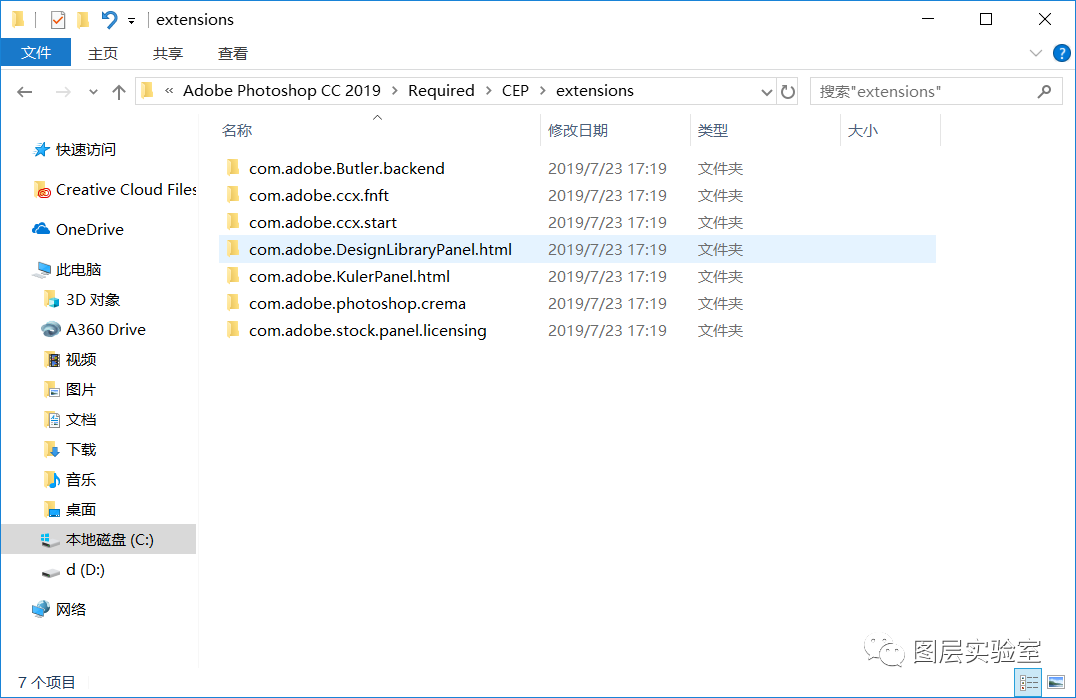Click folder icon of com.adobe.ccx.start

[233, 221]
